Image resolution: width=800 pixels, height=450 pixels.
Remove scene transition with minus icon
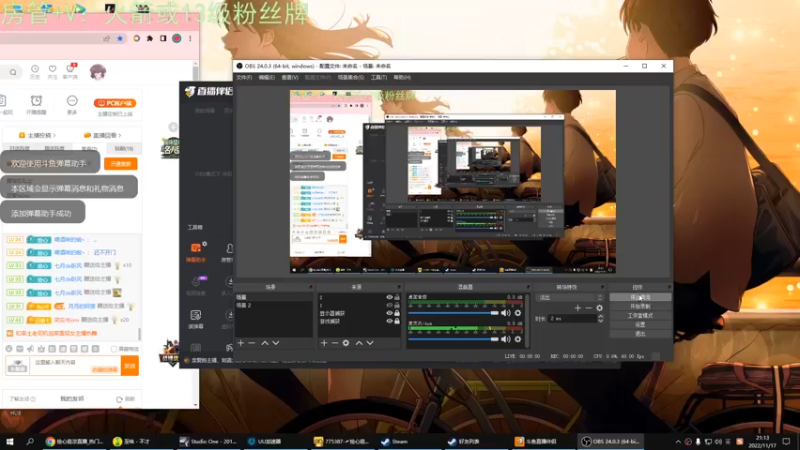tap(588, 308)
